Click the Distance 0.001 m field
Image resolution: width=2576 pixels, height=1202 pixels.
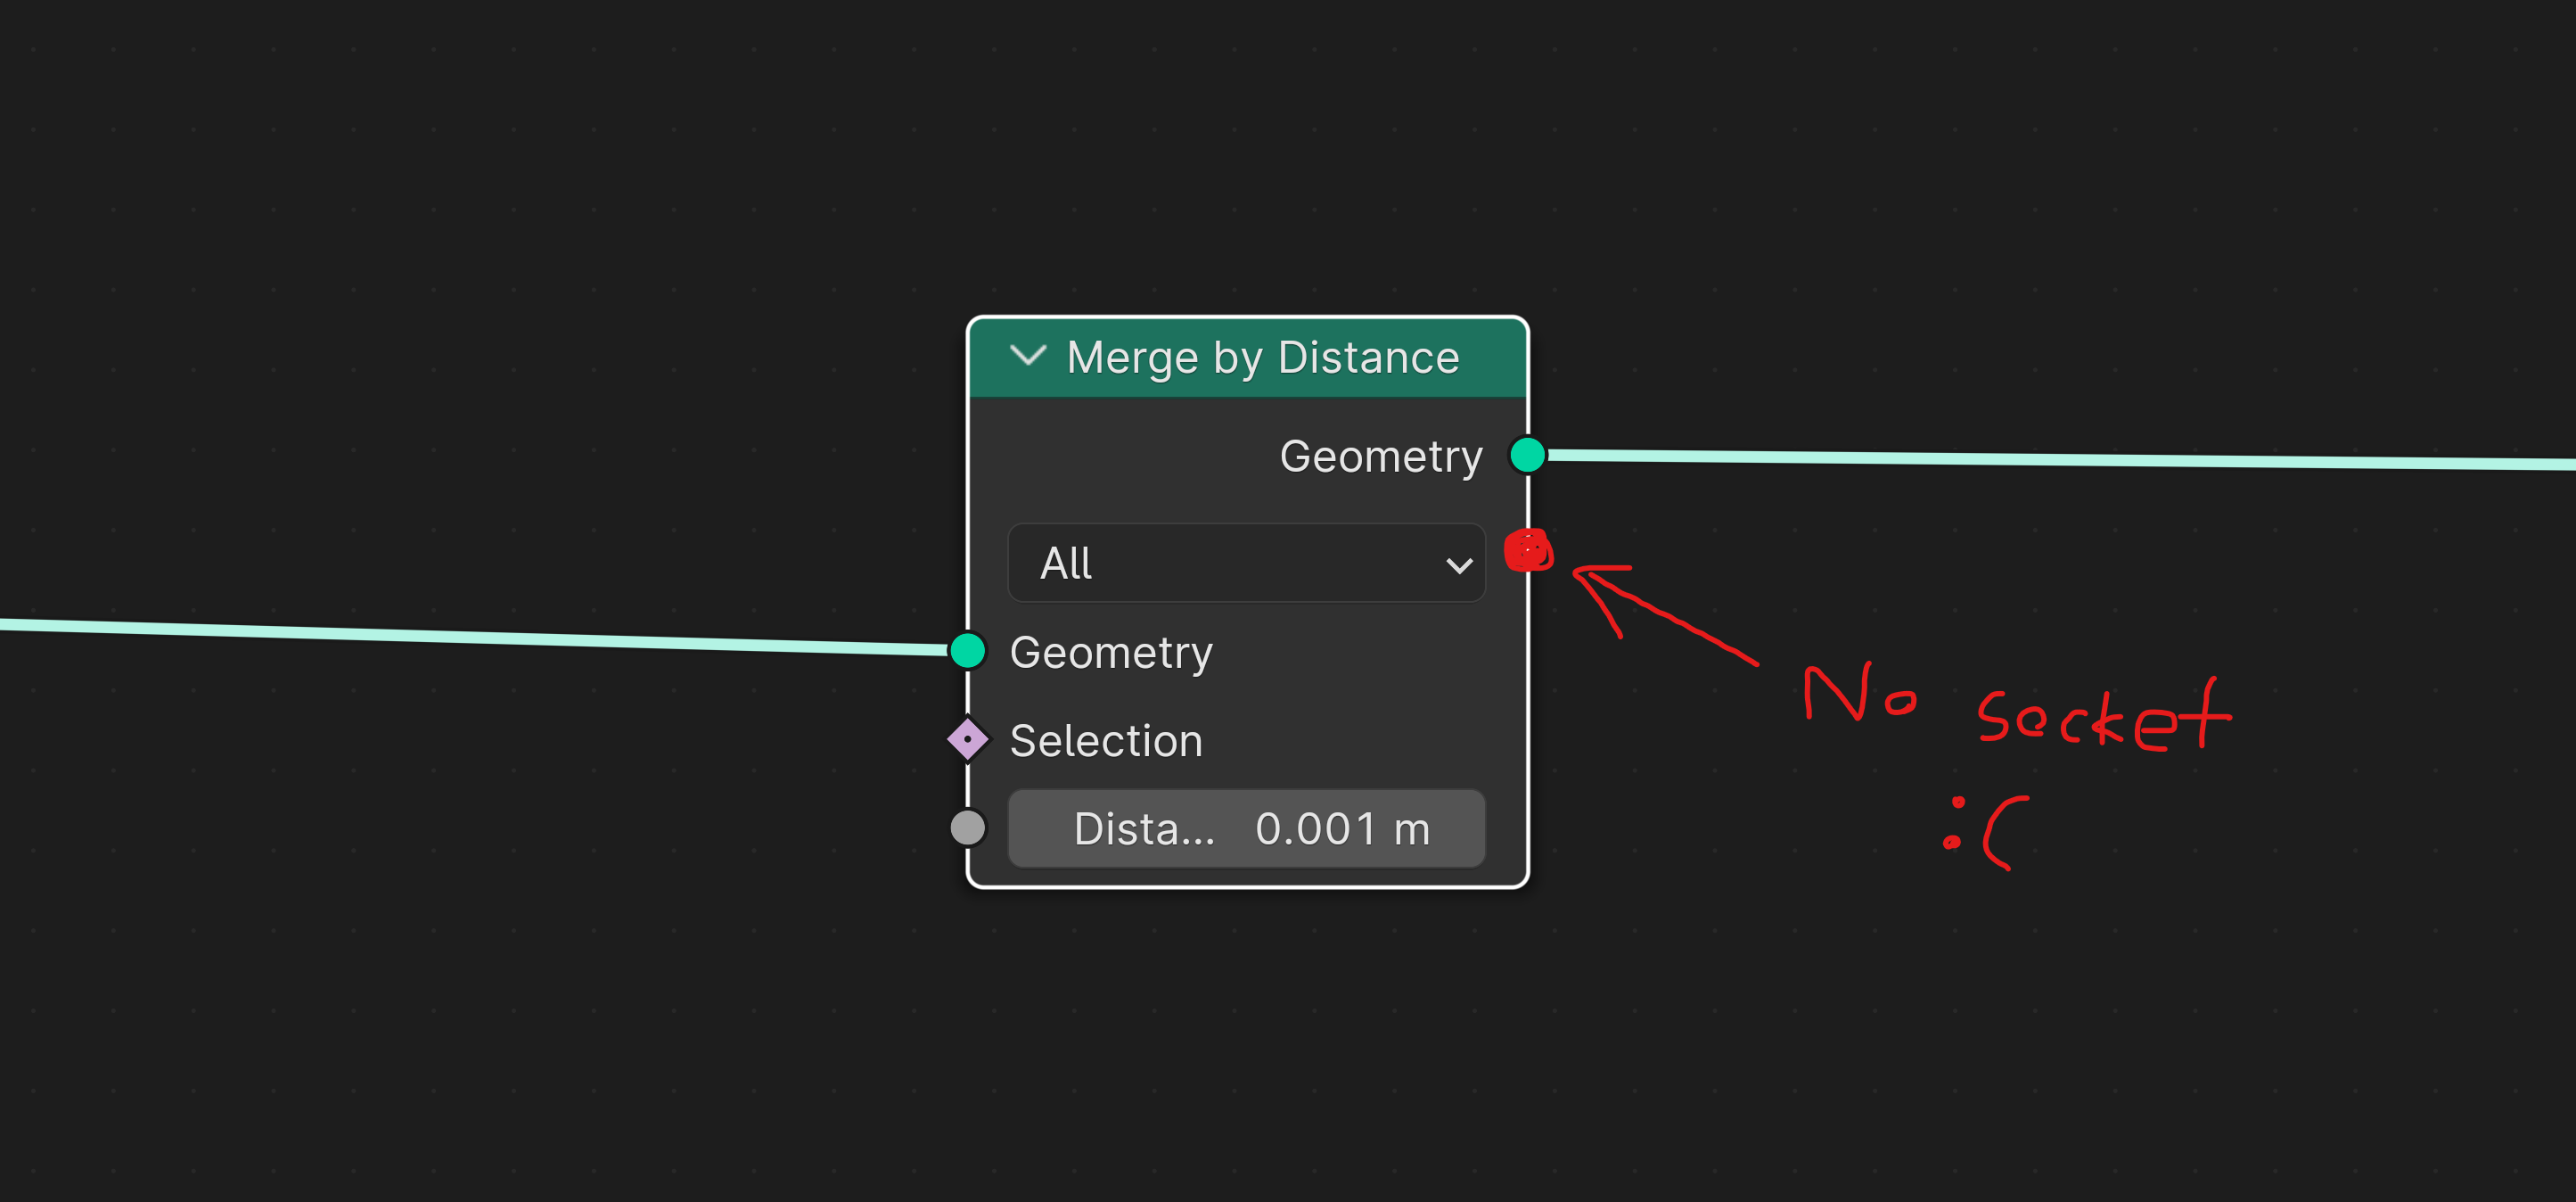click(1246, 829)
